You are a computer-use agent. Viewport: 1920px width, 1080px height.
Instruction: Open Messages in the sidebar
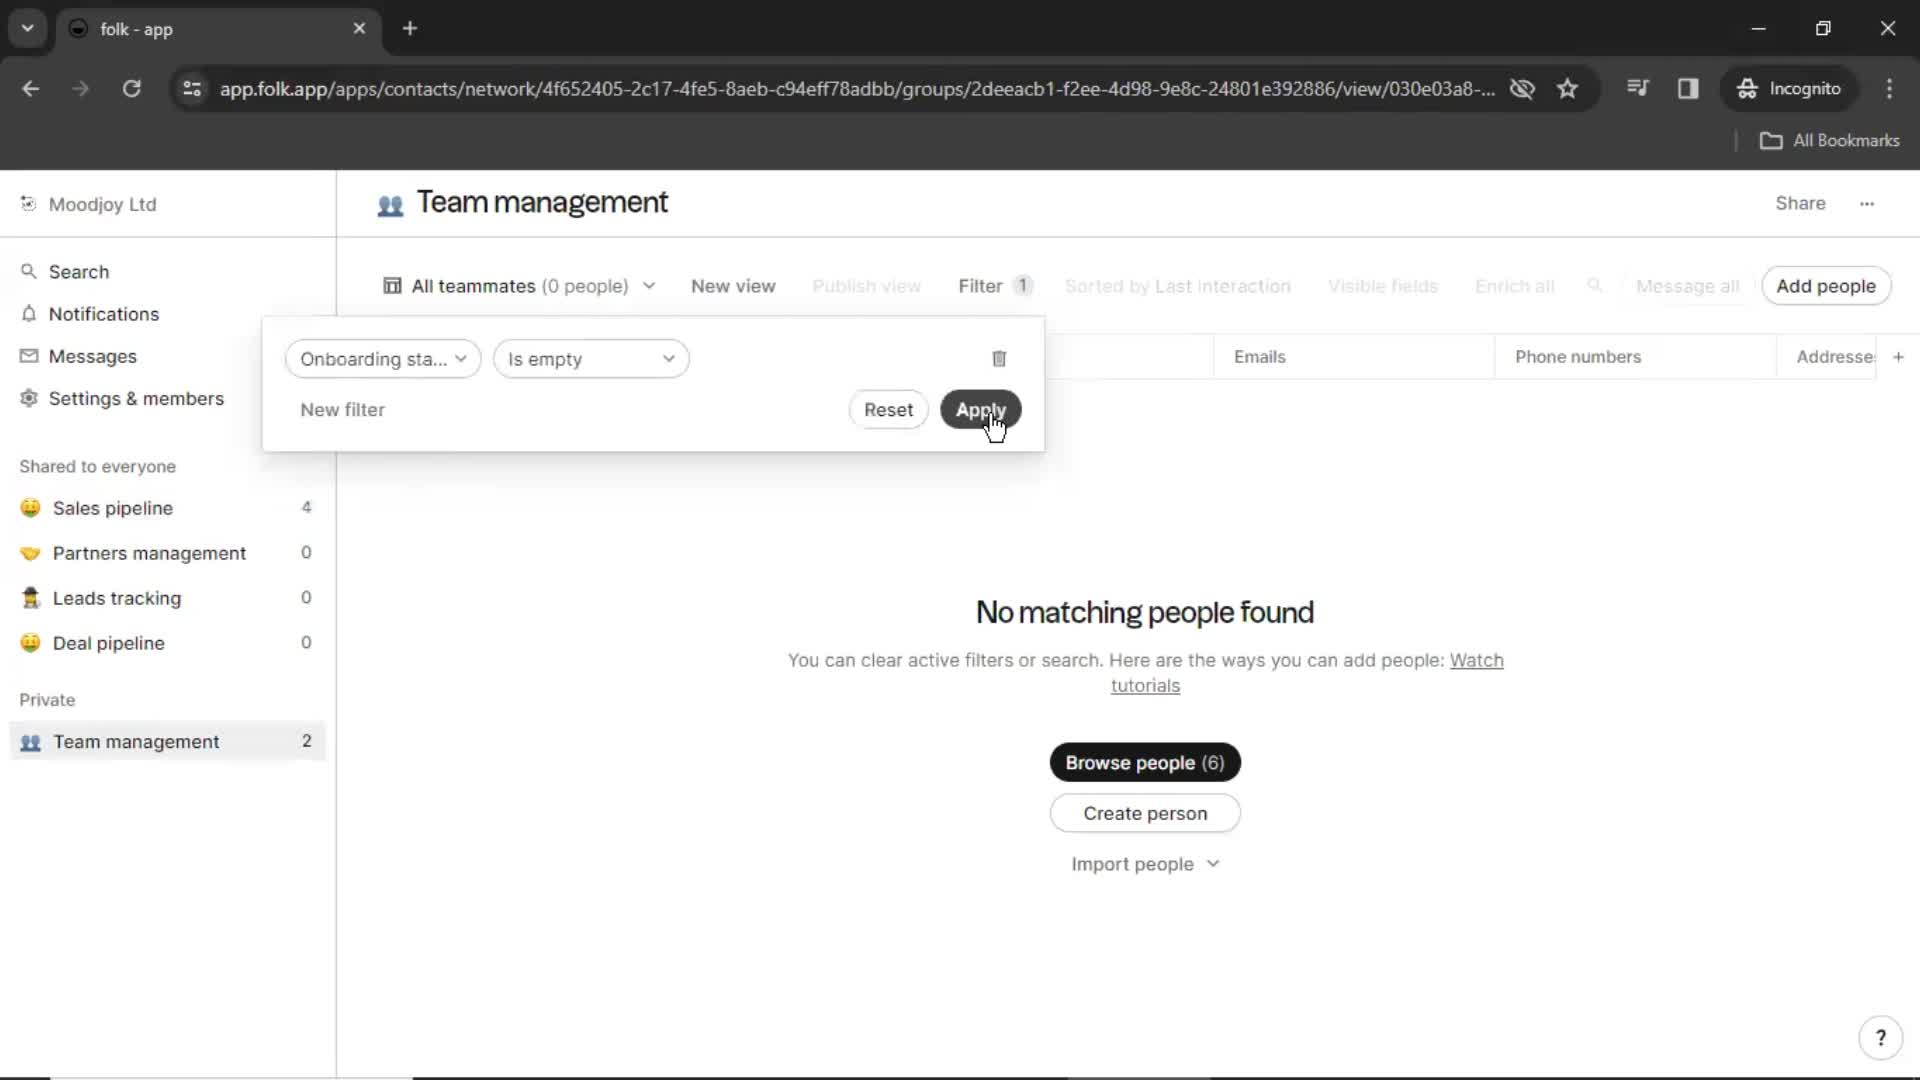(x=92, y=356)
